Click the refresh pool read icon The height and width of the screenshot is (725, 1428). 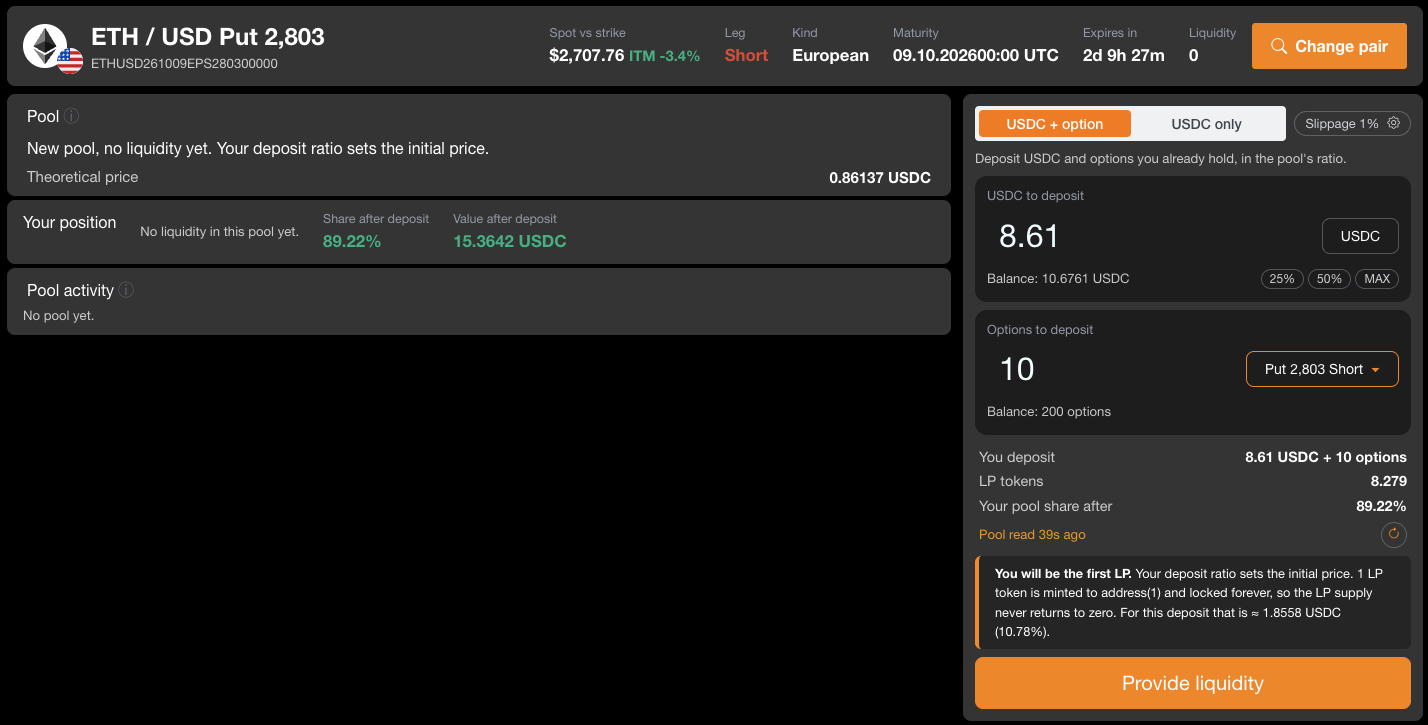pyautogui.click(x=1394, y=535)
